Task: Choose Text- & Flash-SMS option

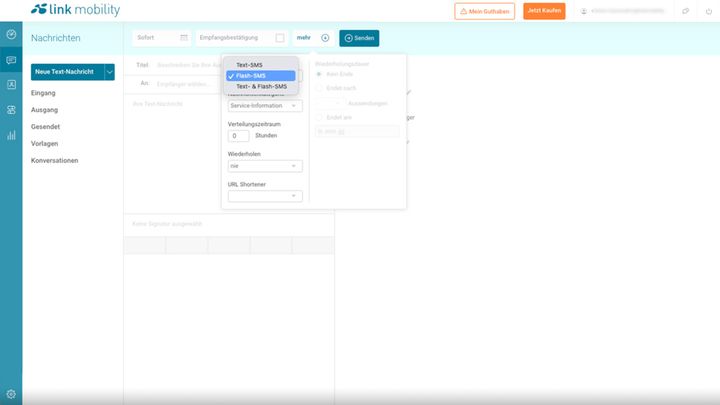Action: coord(261,86)
